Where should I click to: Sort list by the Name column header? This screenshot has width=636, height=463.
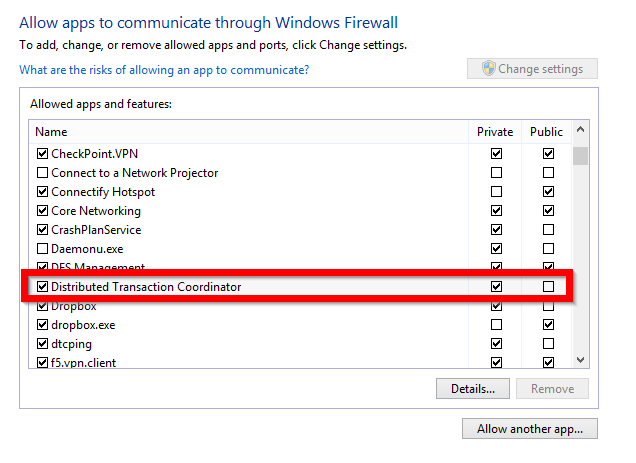[250, 132]
